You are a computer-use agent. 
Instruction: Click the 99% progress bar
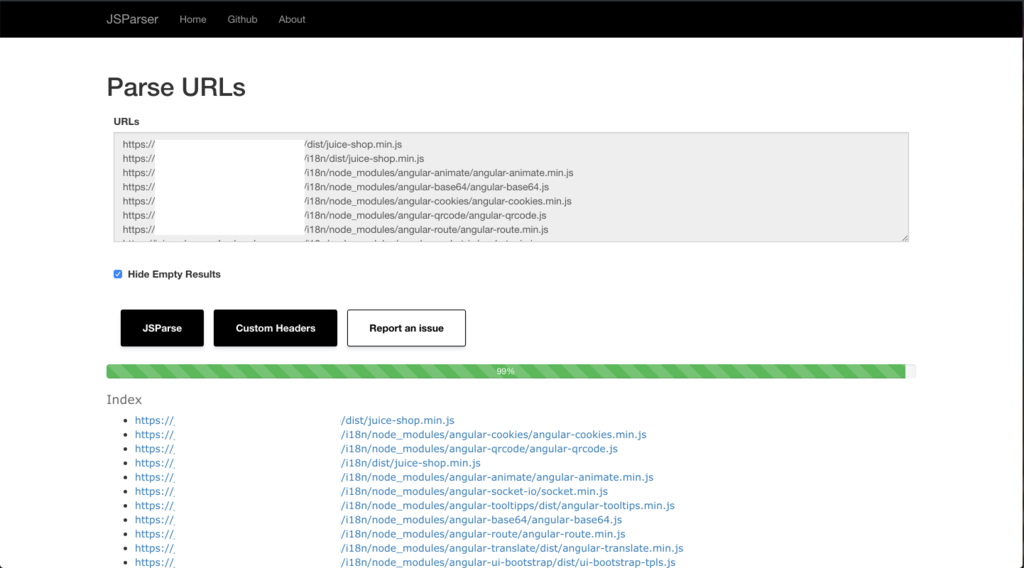tap(511, 371)
